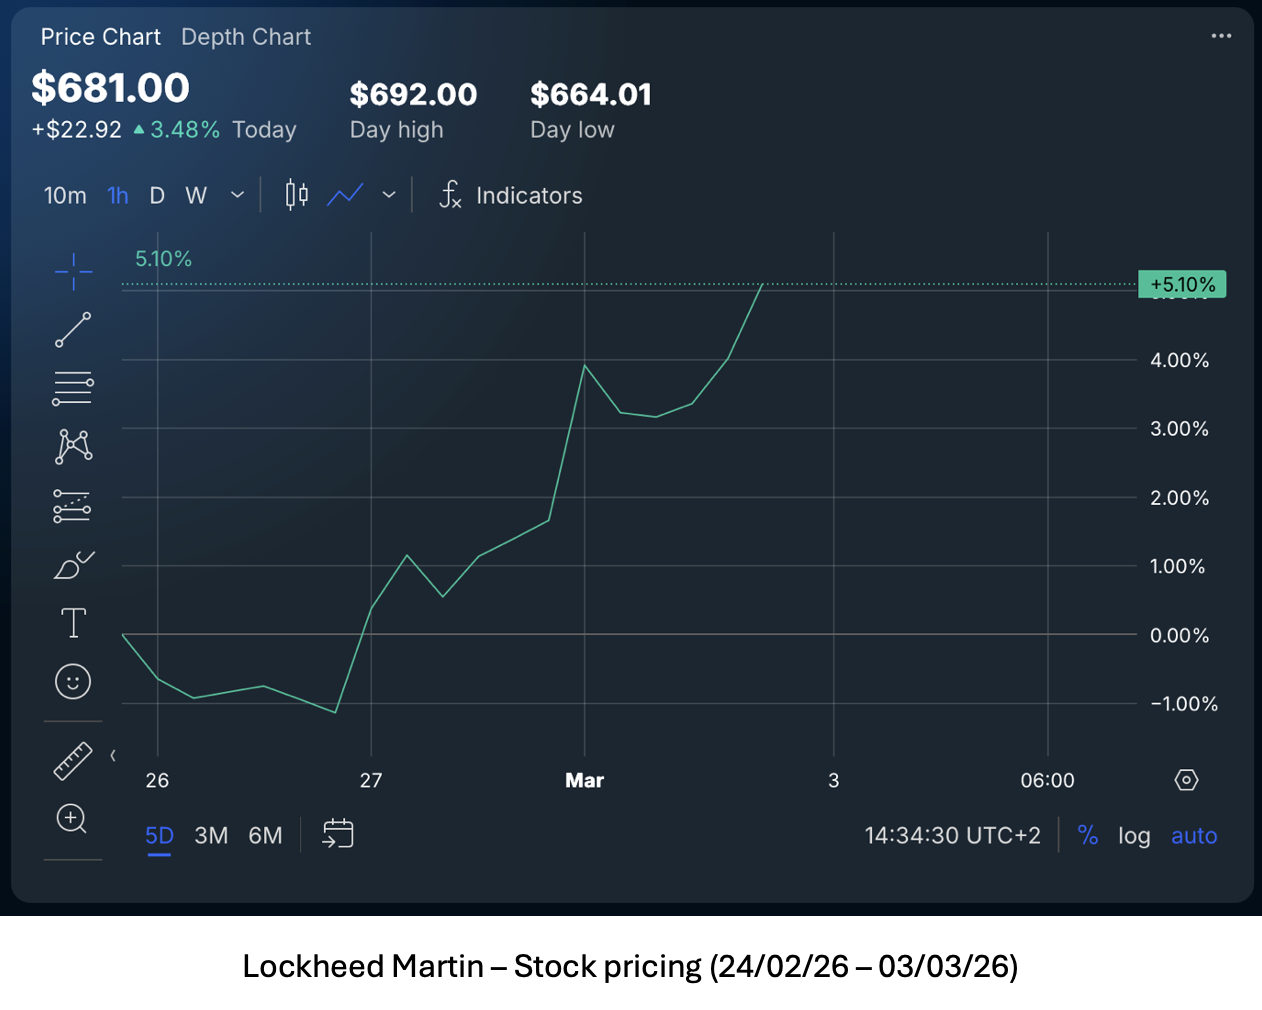Viewport: 1262px width, 1010px height.
Task: Click the 3.00% axis label
Action: 1179,429
